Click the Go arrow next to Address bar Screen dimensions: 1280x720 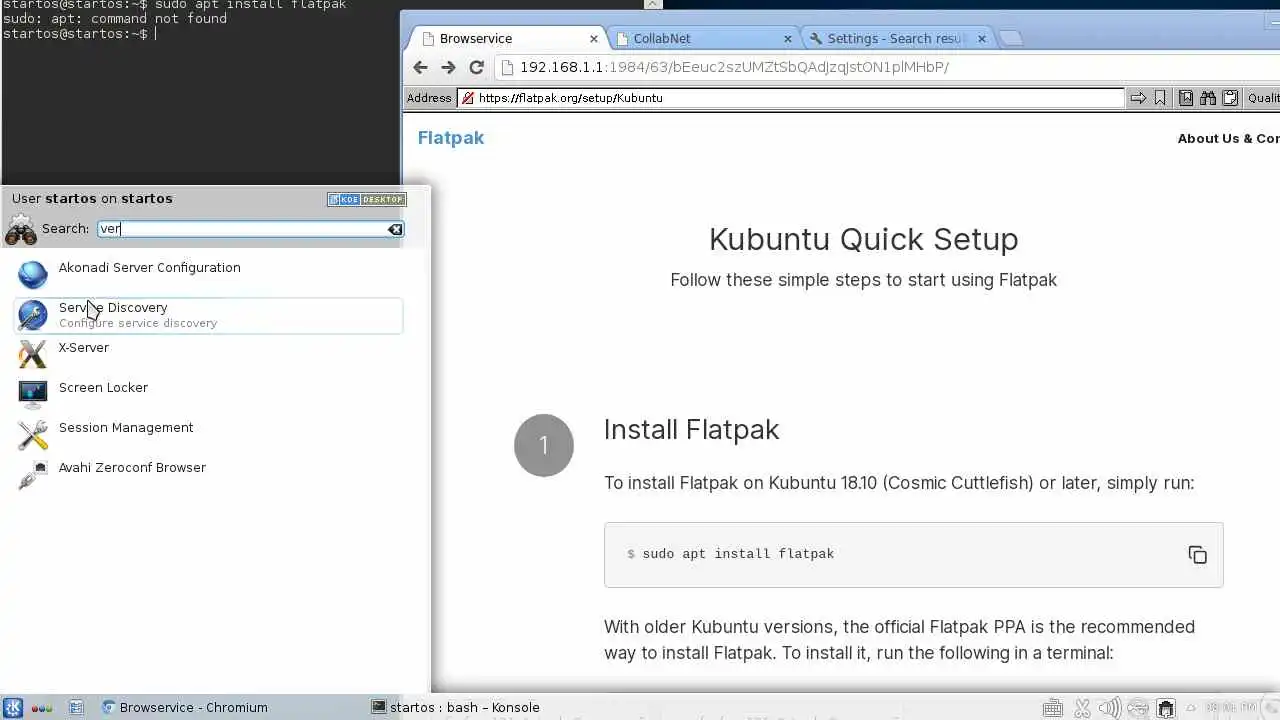tap(1138, 98)
